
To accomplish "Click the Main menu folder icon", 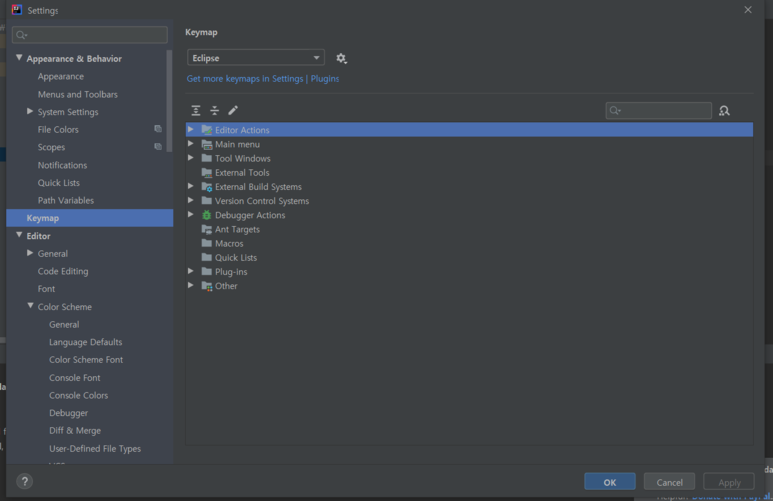I will (x=207, y=144).
